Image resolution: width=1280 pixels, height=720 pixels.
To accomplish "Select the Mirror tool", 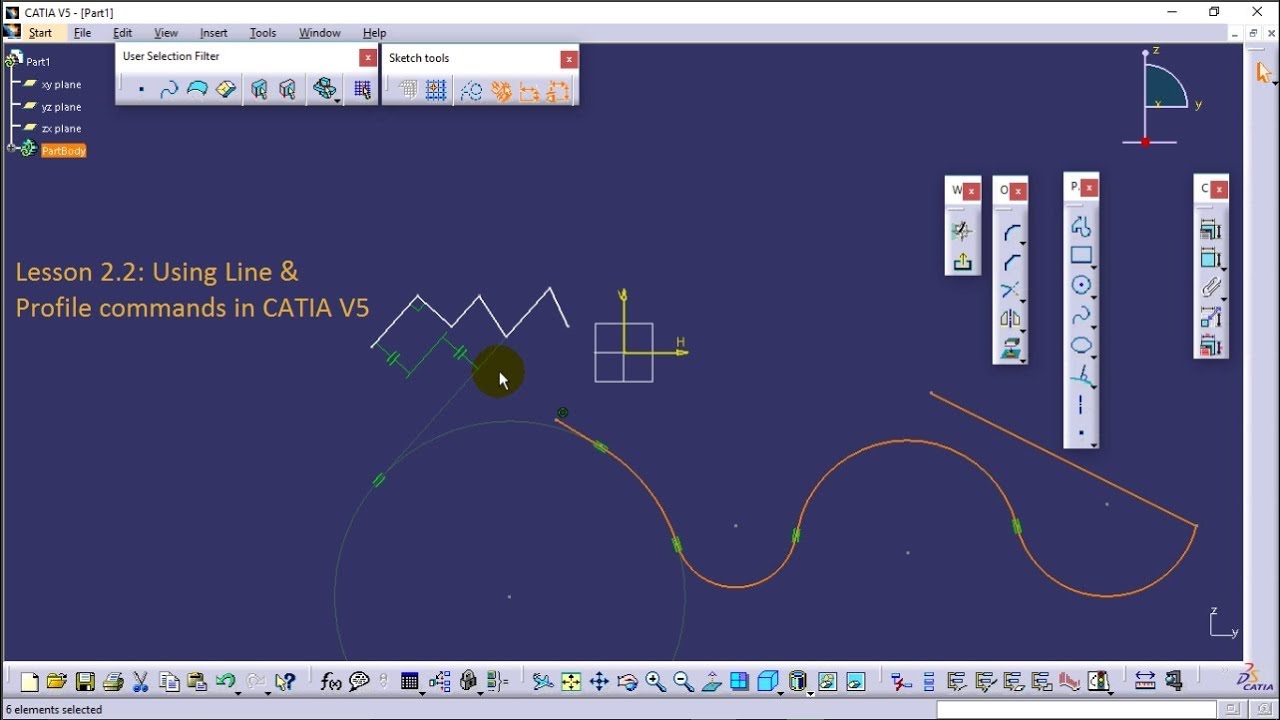I will 1011,320.
